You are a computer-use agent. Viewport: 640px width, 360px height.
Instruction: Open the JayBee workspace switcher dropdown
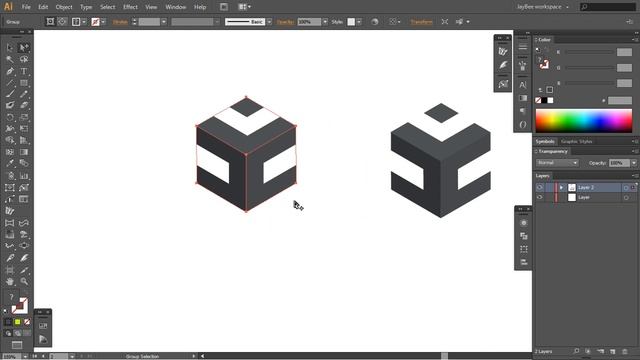543,7
